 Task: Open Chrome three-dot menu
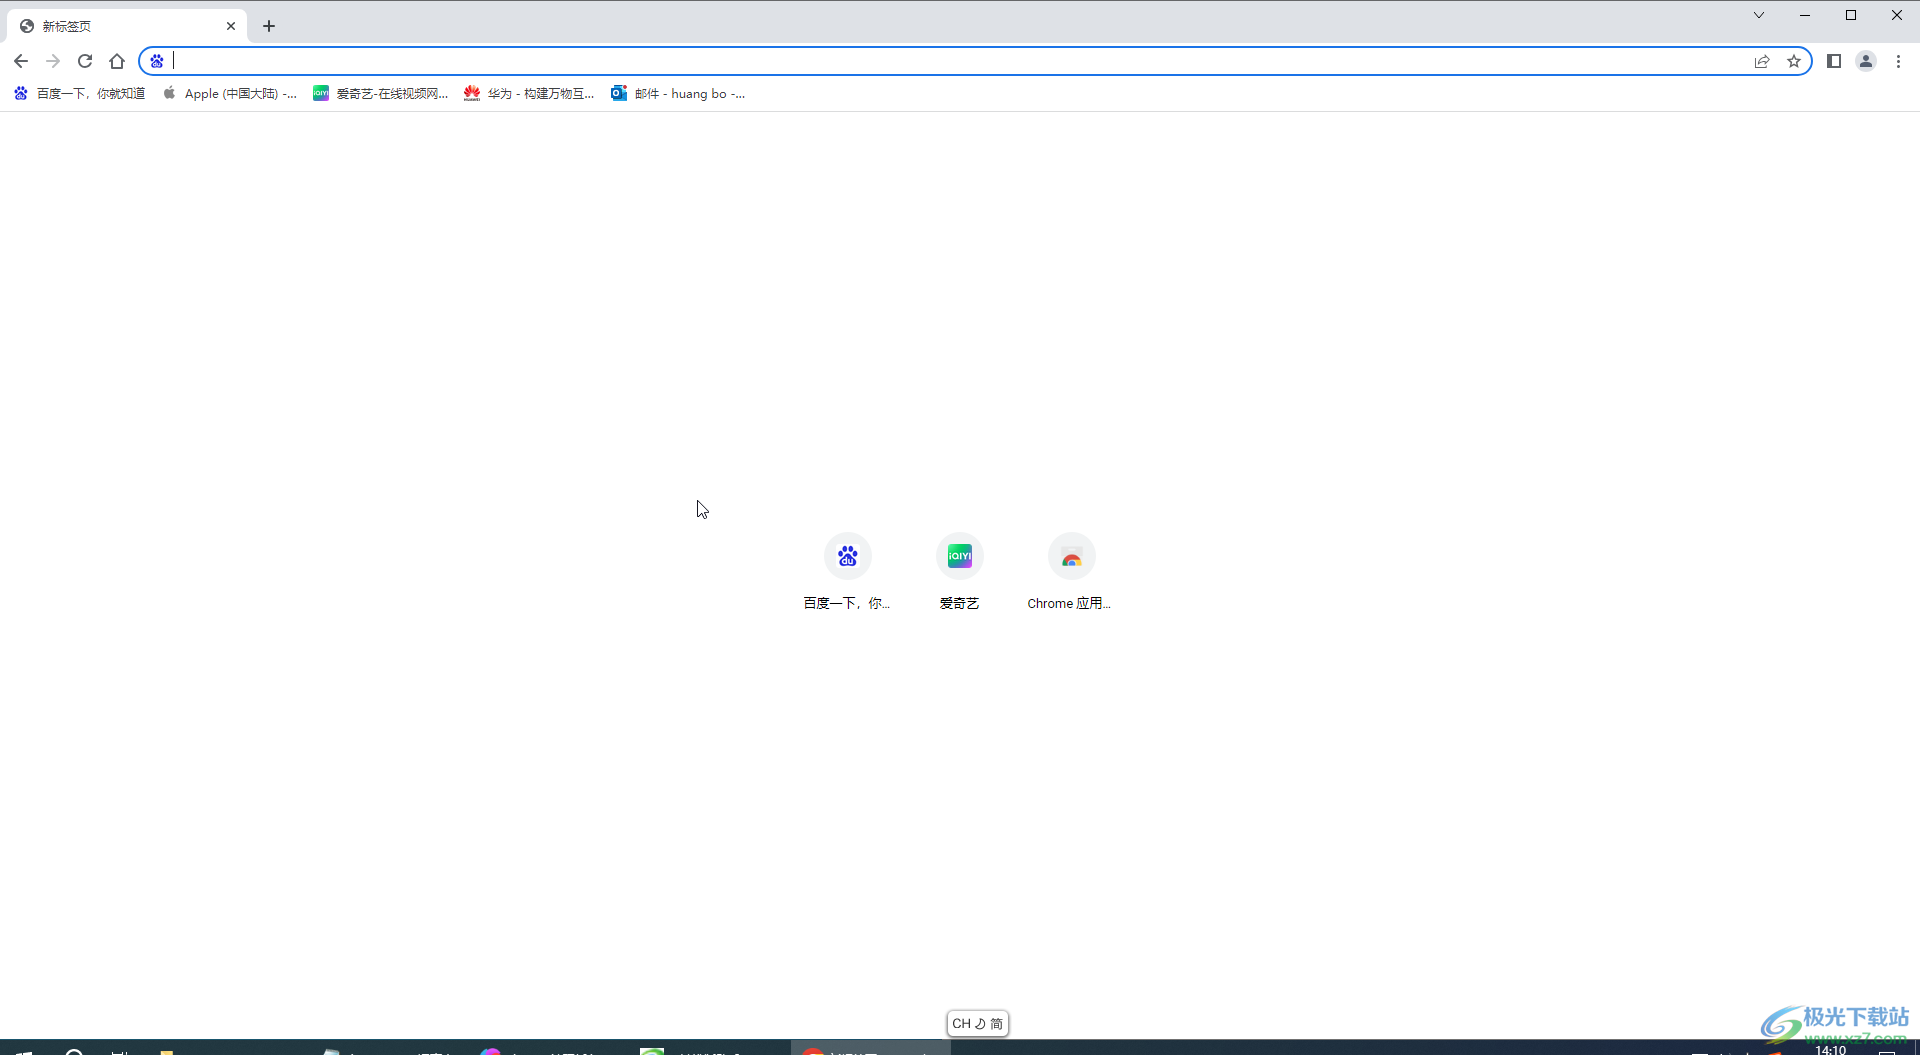pos(1898,61)
